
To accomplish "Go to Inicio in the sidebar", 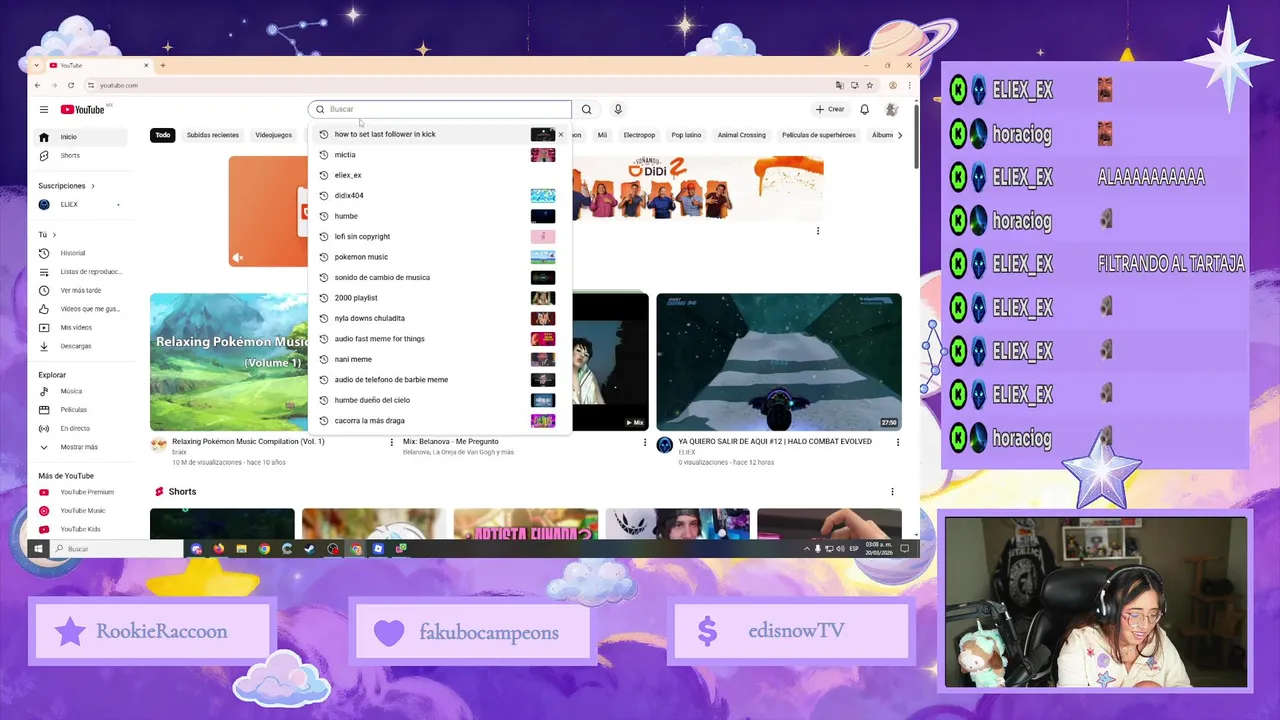I will (82, 137).
